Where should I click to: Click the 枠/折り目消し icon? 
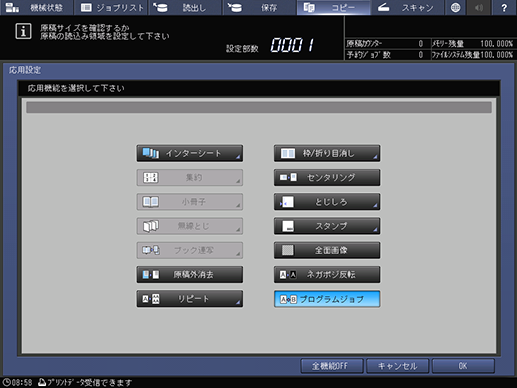click(288, 153)
